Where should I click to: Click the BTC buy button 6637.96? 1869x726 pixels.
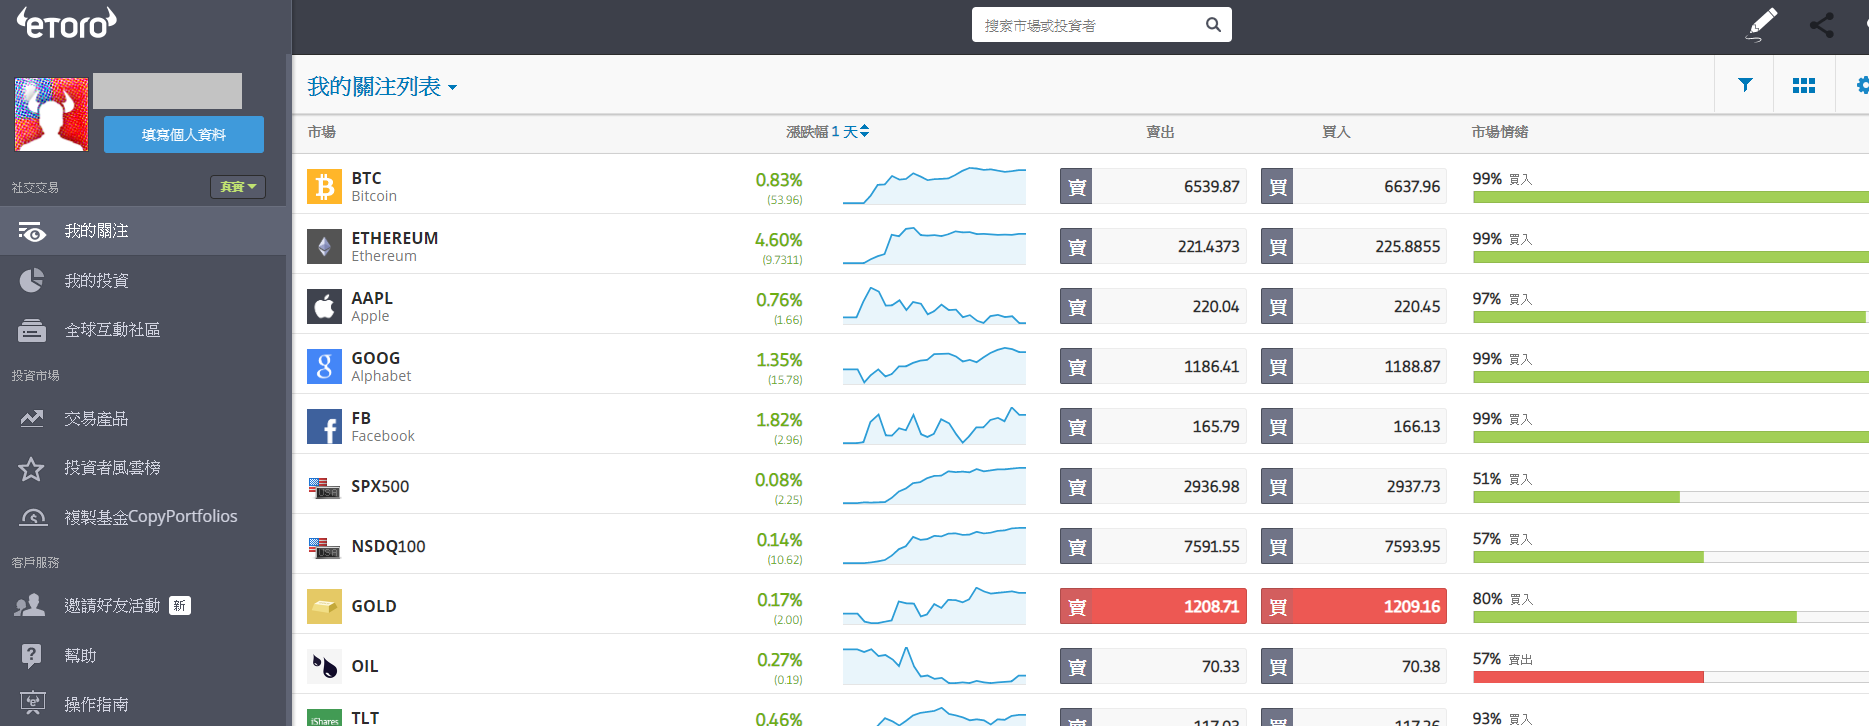[1354, 186]
